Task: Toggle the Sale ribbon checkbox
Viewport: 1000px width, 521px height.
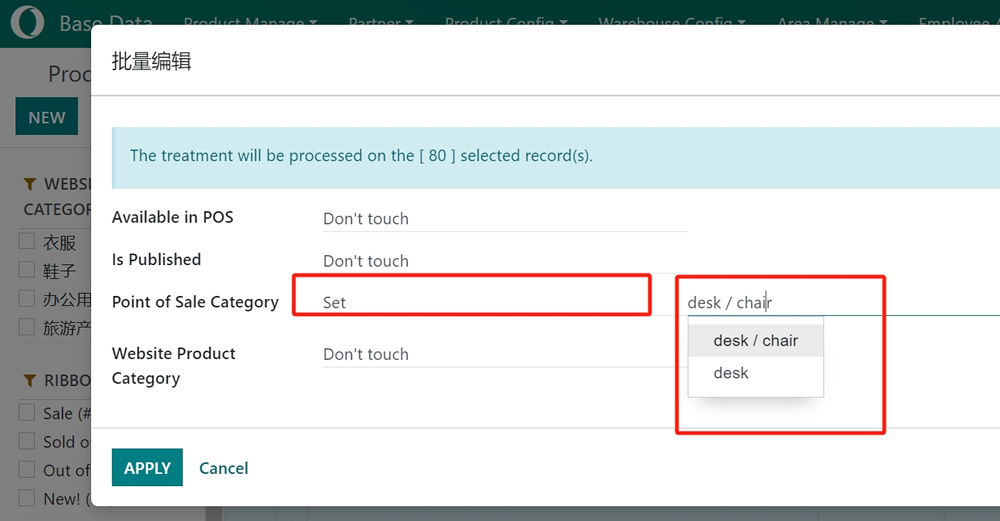Action: [x=28, y=413]
